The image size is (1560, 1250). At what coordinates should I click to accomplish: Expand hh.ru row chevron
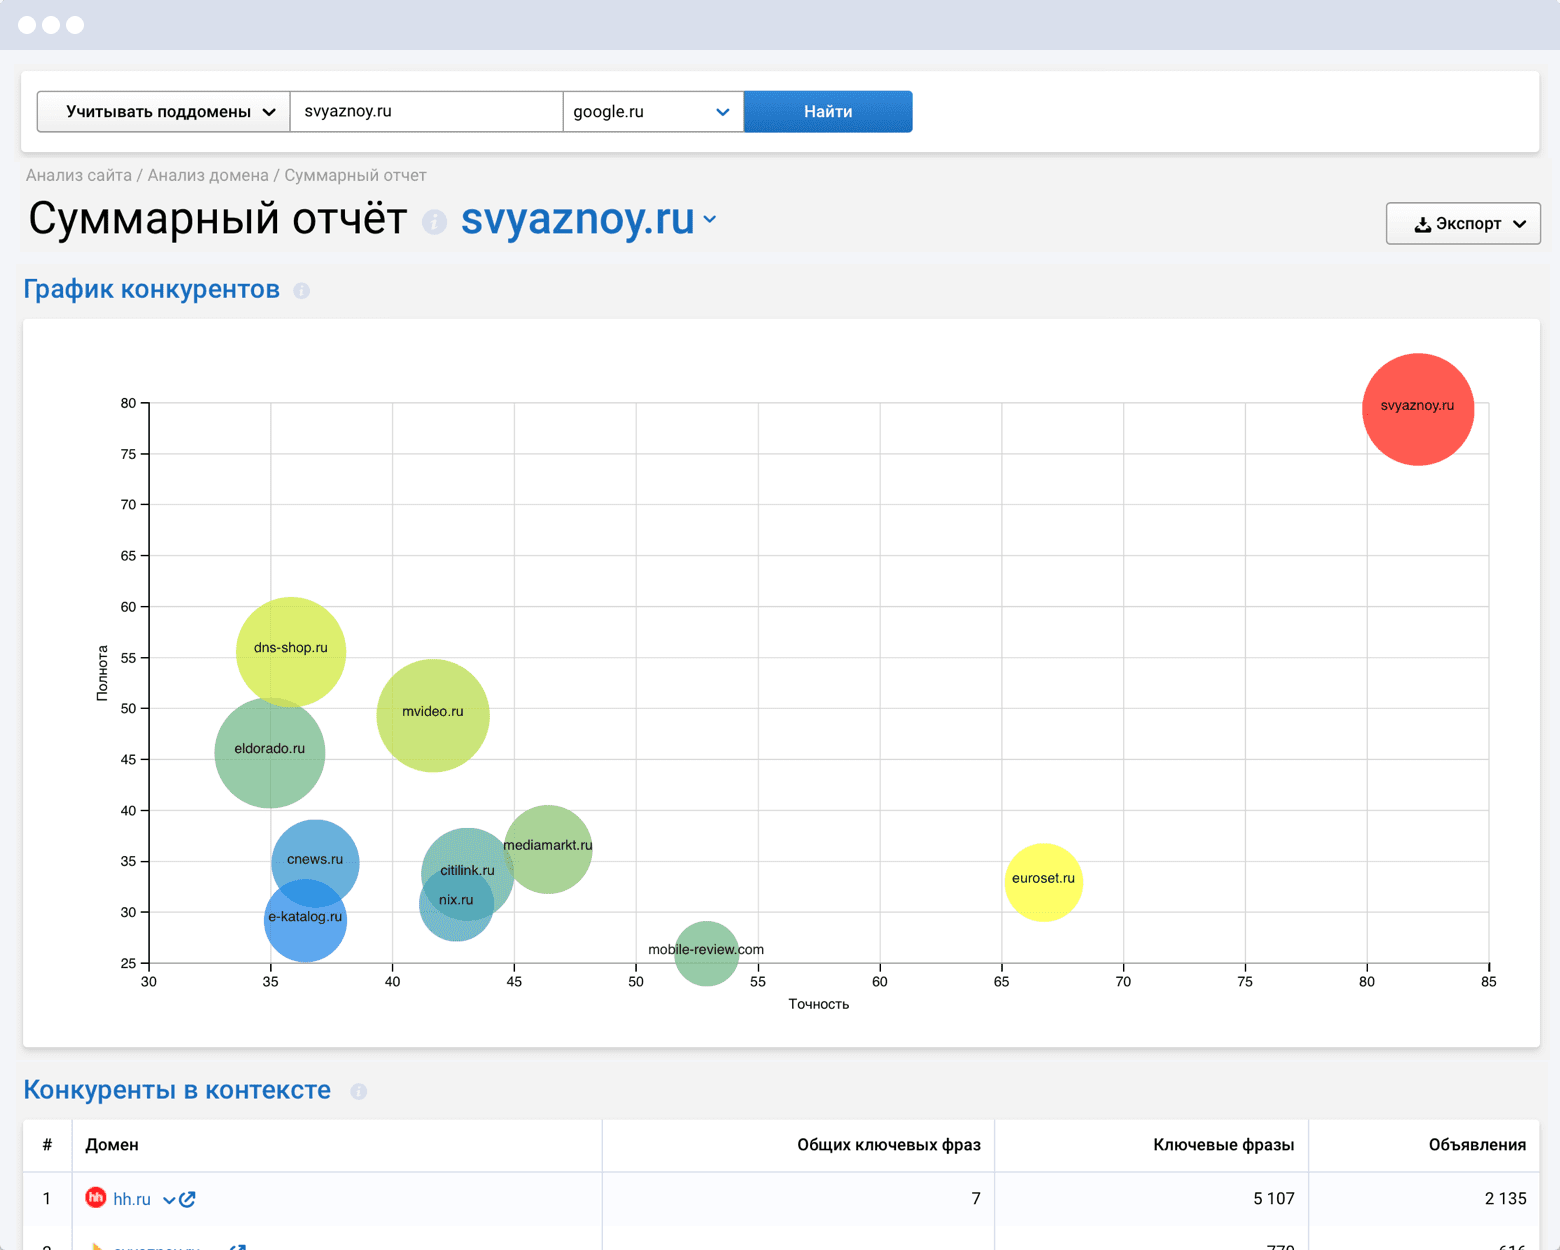coord(169,1200)
